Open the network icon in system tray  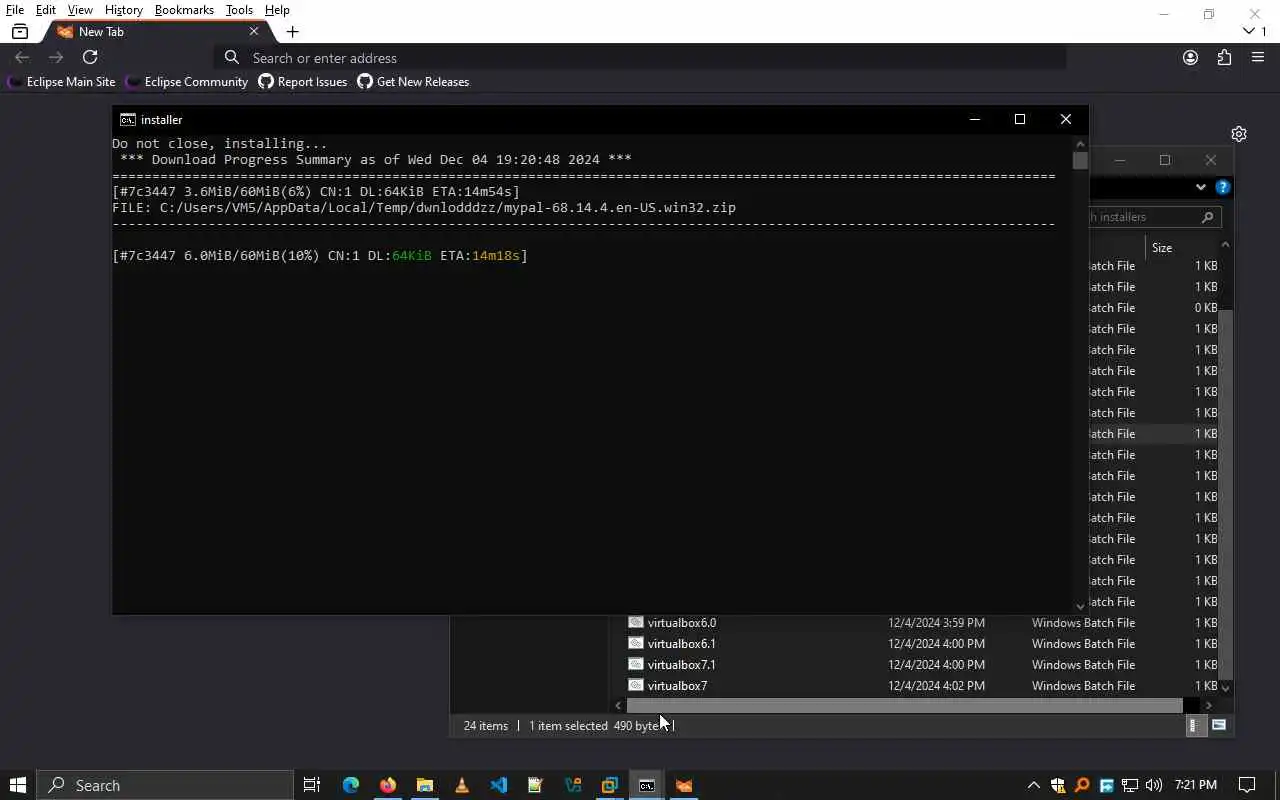point(1130,785)
